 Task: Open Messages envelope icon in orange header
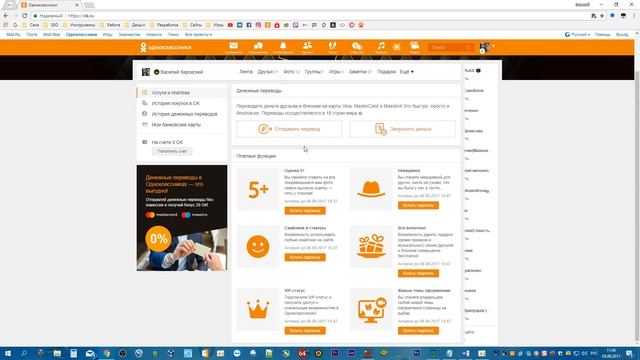click(x=233, y=47)
